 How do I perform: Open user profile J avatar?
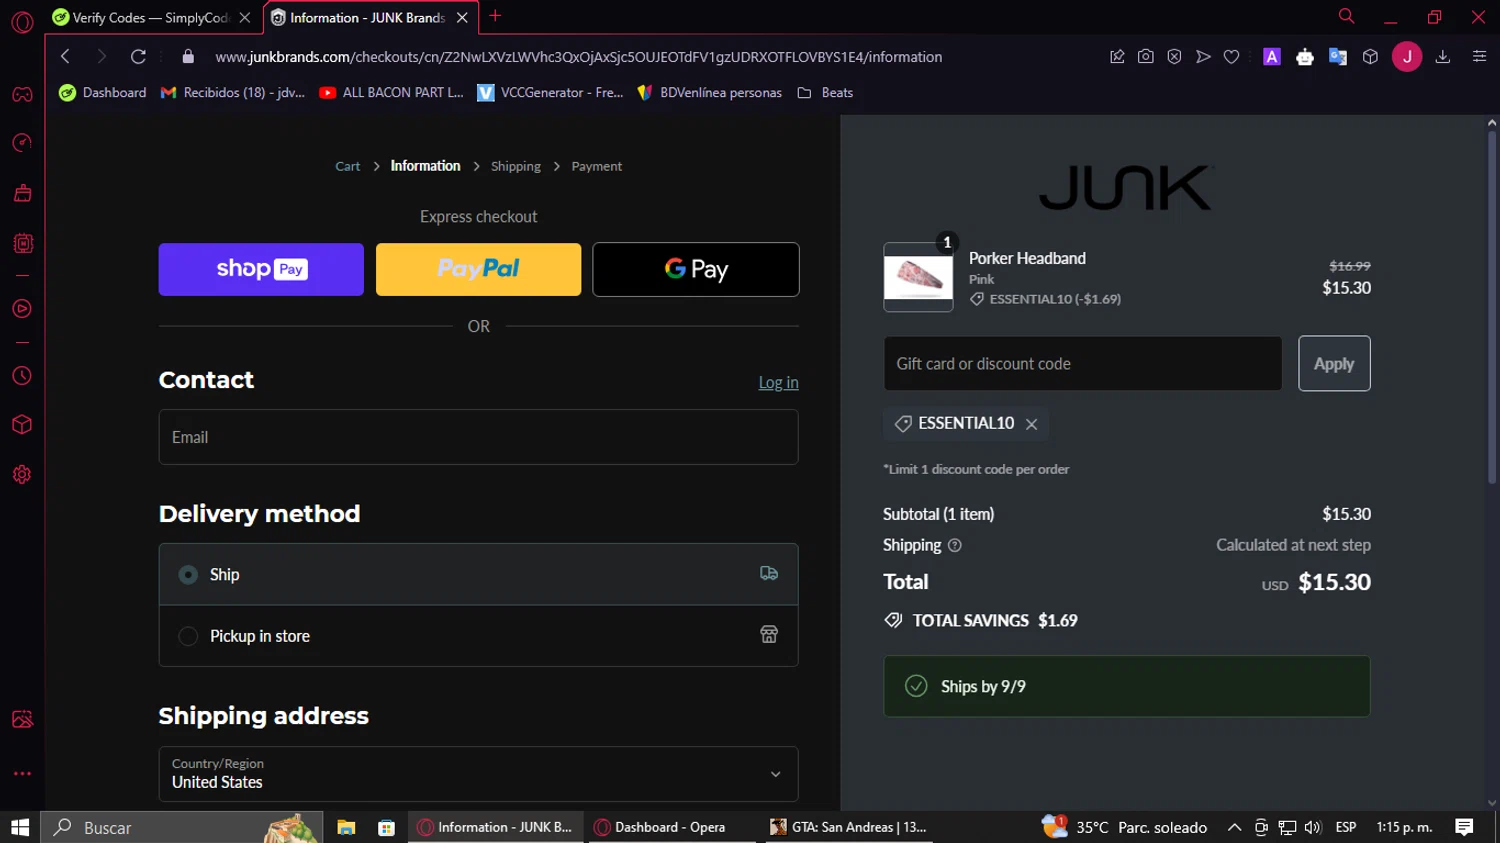tap(1407, 57)
